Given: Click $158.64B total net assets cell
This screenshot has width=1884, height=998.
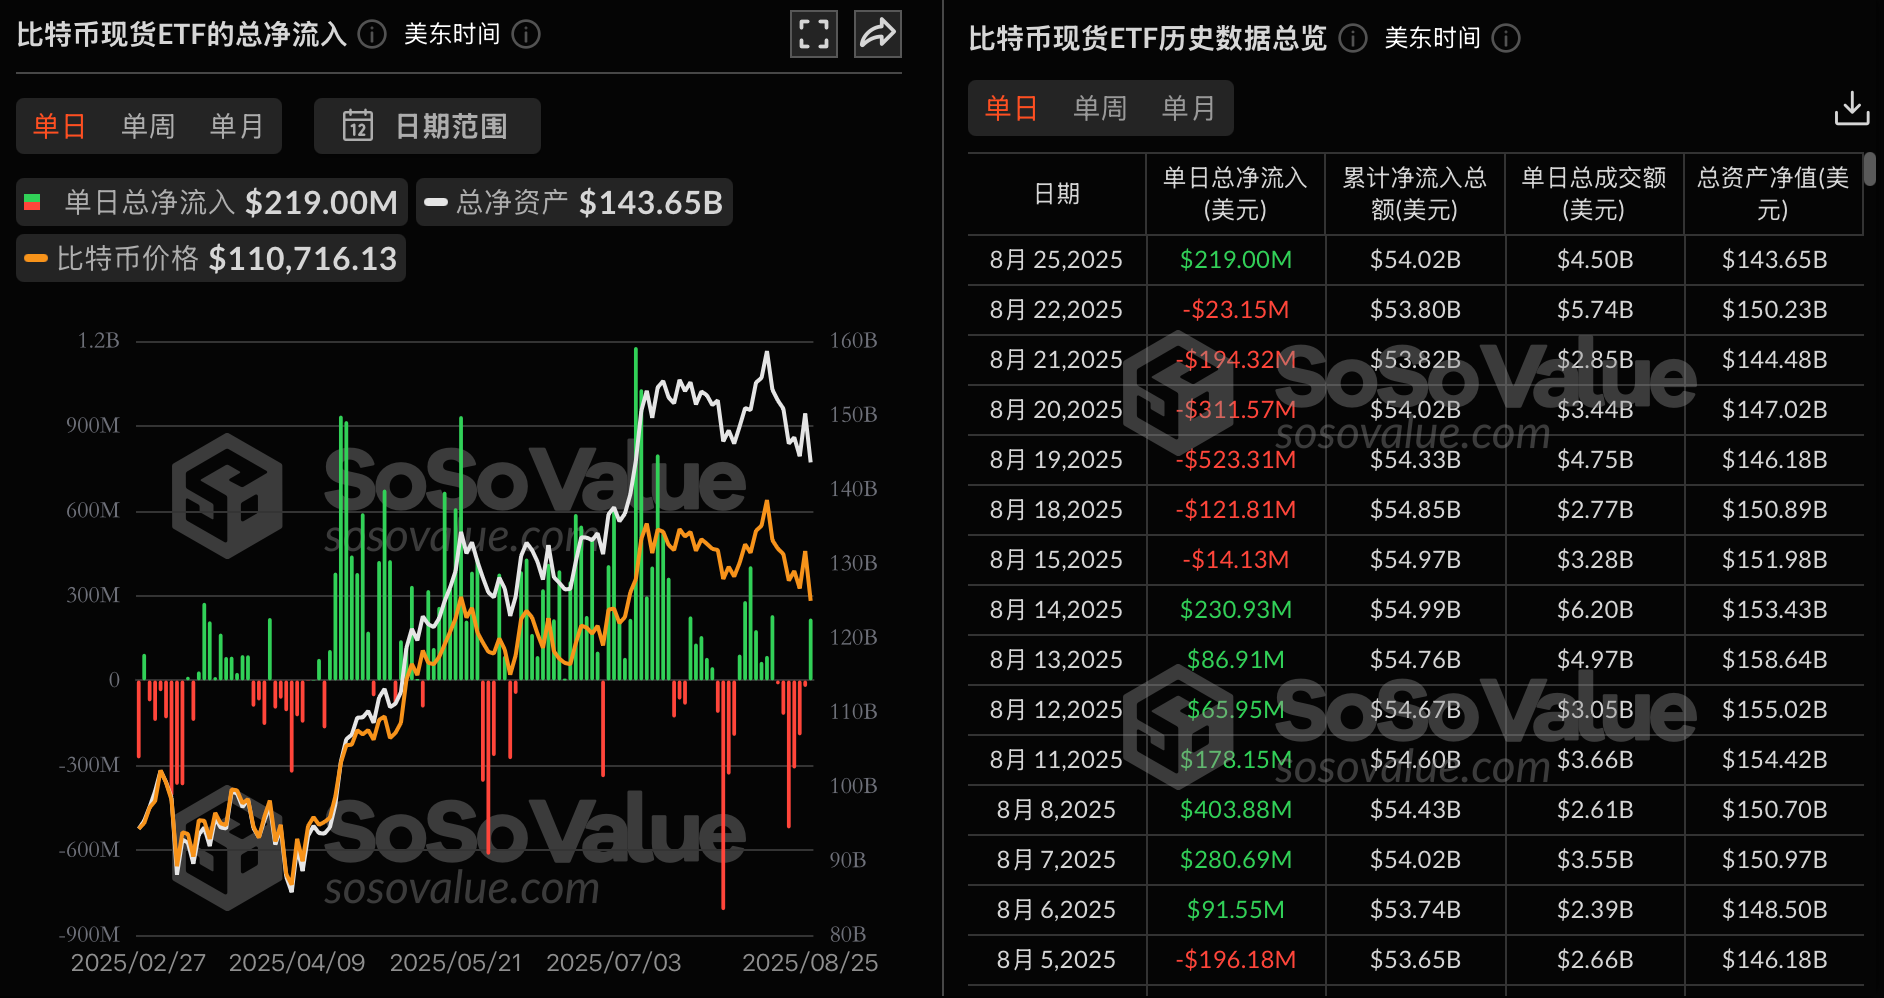Looking at the screenshot, I should [x=1774, y=660].
